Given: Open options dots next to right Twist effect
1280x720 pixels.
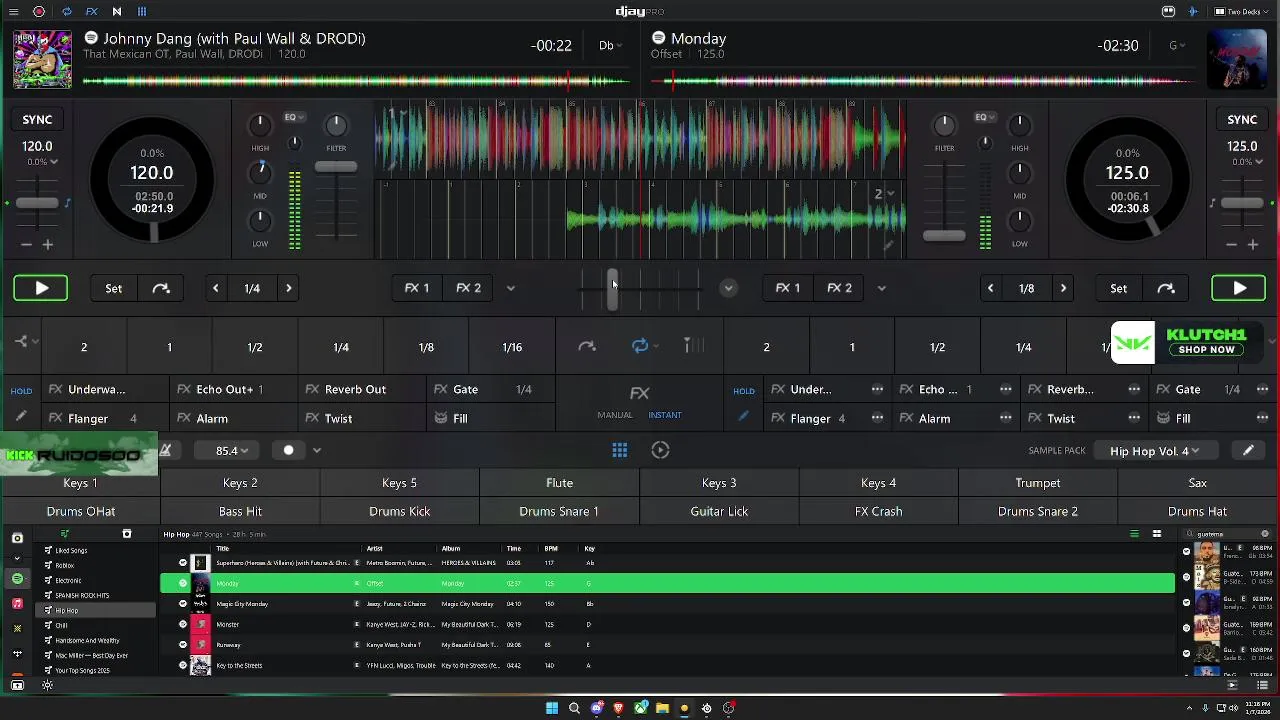Looking at the screenshot, I should [x=1134, y=418].
